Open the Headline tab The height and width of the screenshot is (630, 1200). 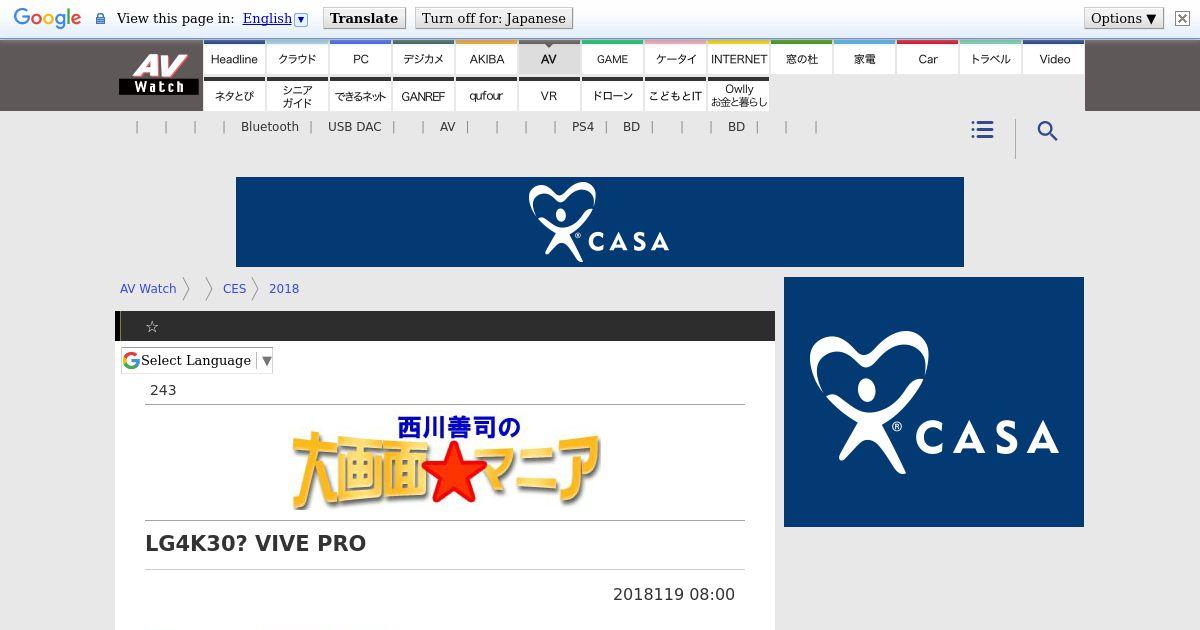(234, 58)
